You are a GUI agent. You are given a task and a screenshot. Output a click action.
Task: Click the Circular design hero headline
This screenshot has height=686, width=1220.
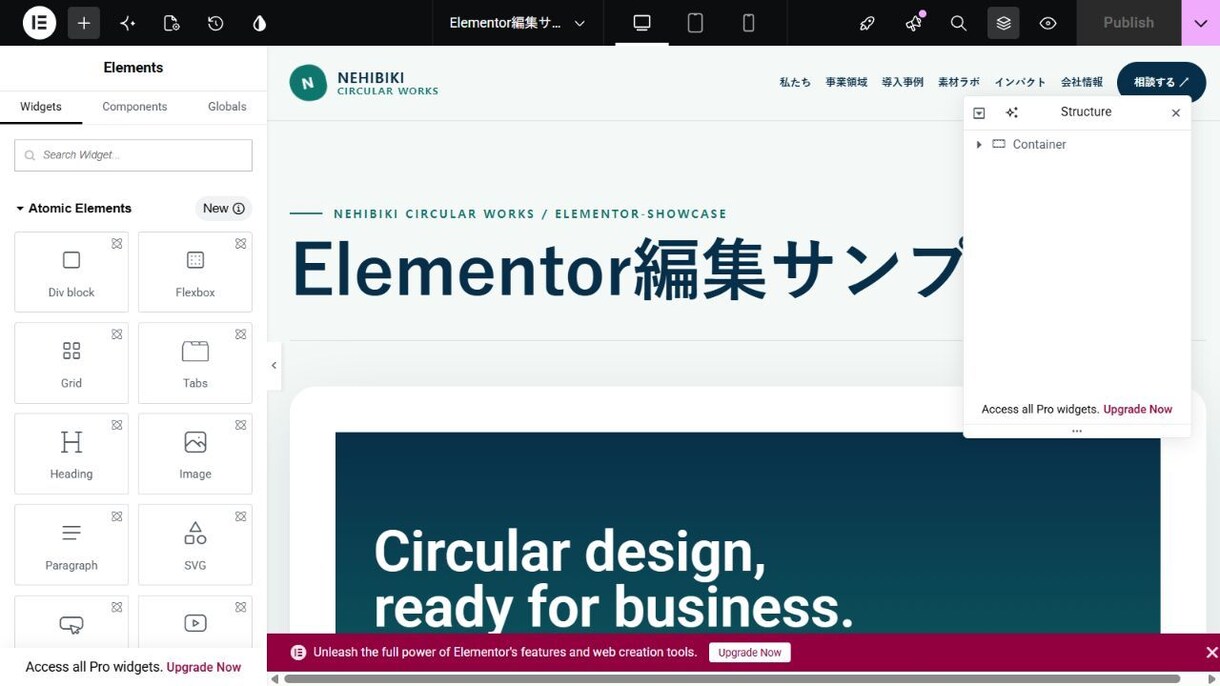coord(614,578)
